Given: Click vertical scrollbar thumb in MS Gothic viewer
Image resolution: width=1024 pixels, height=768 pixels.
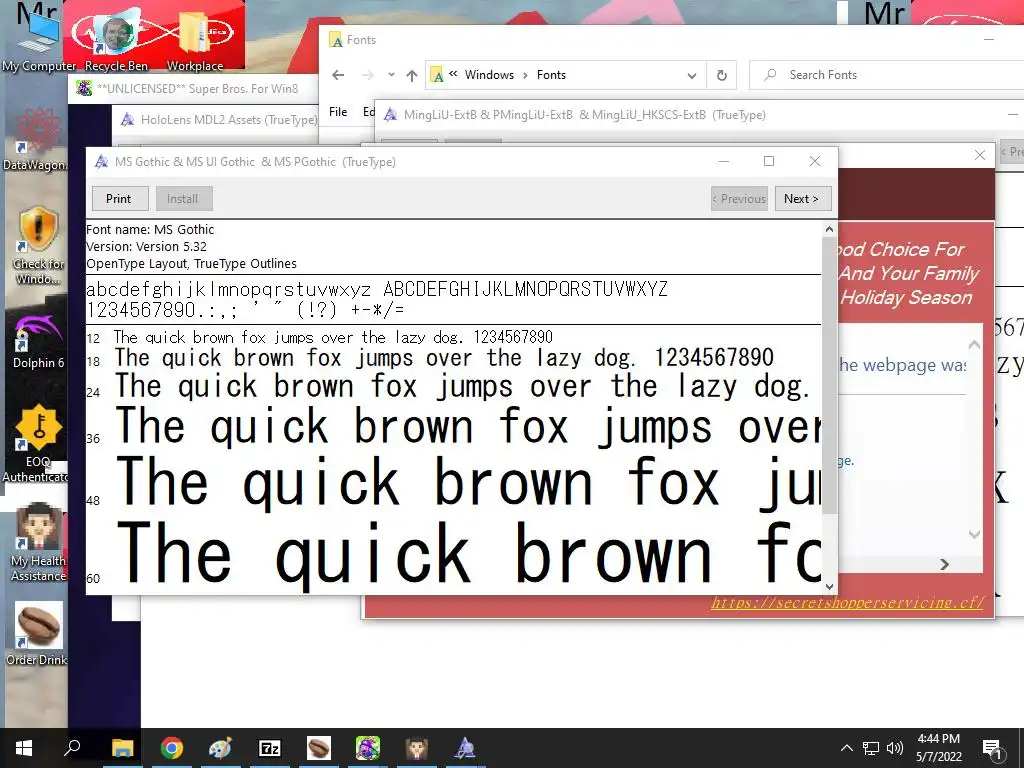Looking at the screenshot, I should (x=829, y=374).
